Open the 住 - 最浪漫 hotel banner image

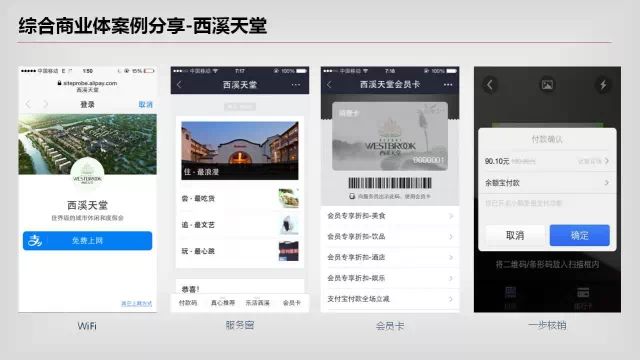(x=240, y=151)
